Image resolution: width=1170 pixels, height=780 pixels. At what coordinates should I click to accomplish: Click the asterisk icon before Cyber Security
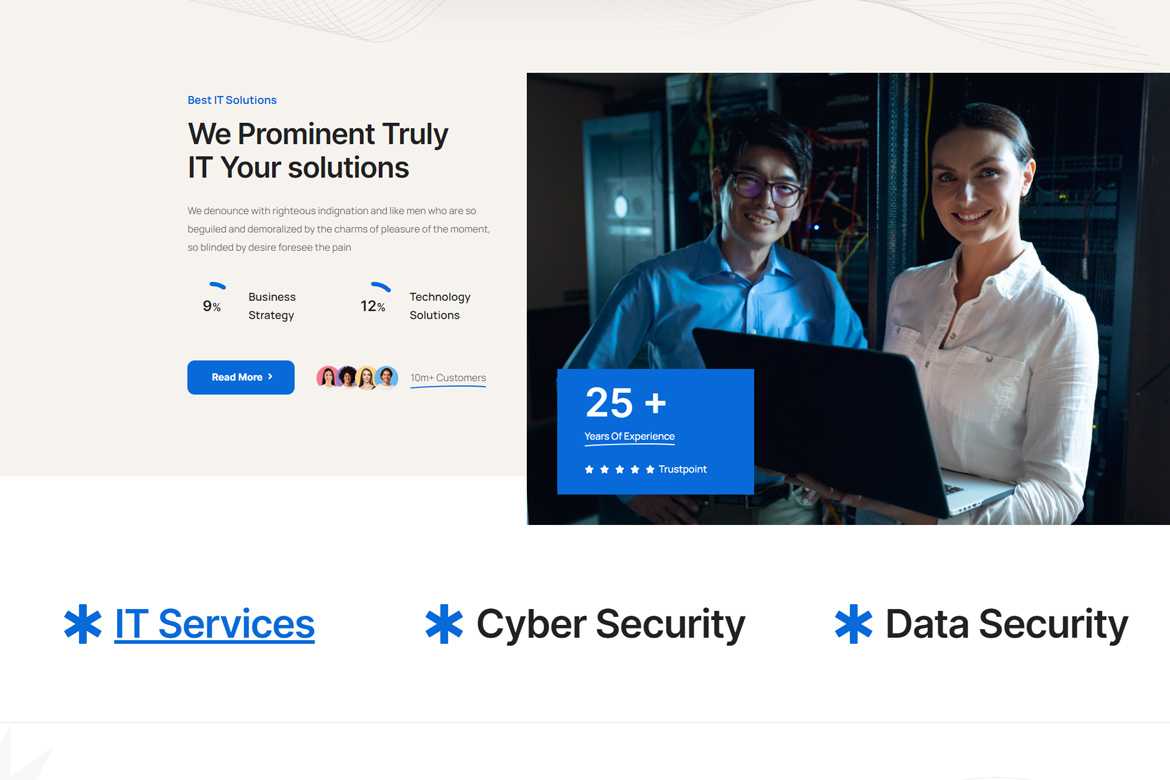coord(444,624)
